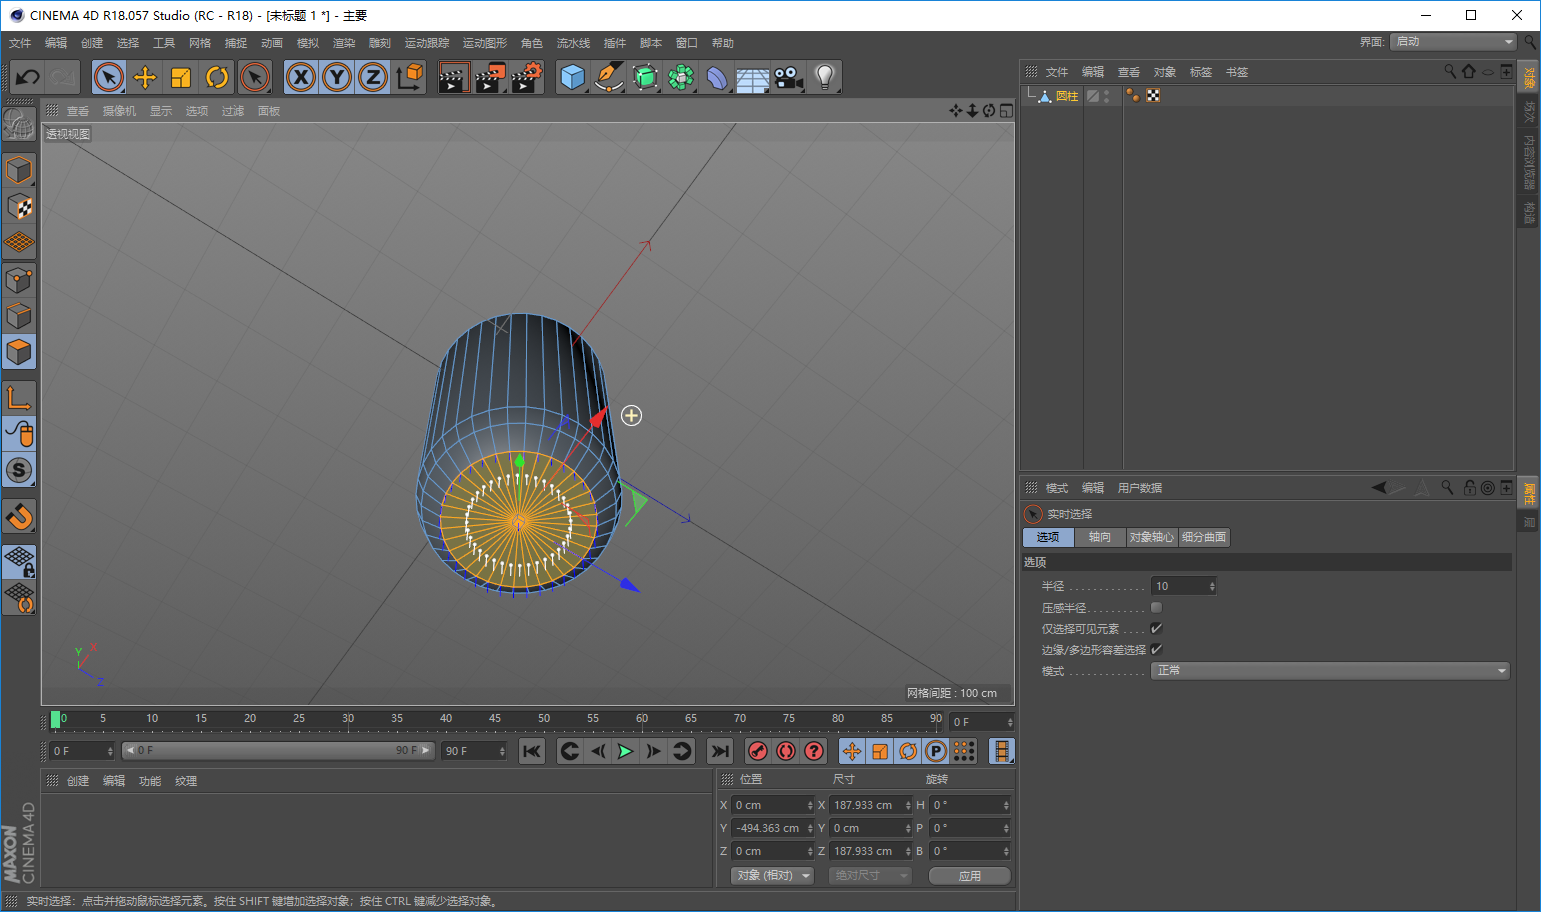Toggle coordinate system icon
The height and width of the screenshot is (912, 1541).
(409, 77)
